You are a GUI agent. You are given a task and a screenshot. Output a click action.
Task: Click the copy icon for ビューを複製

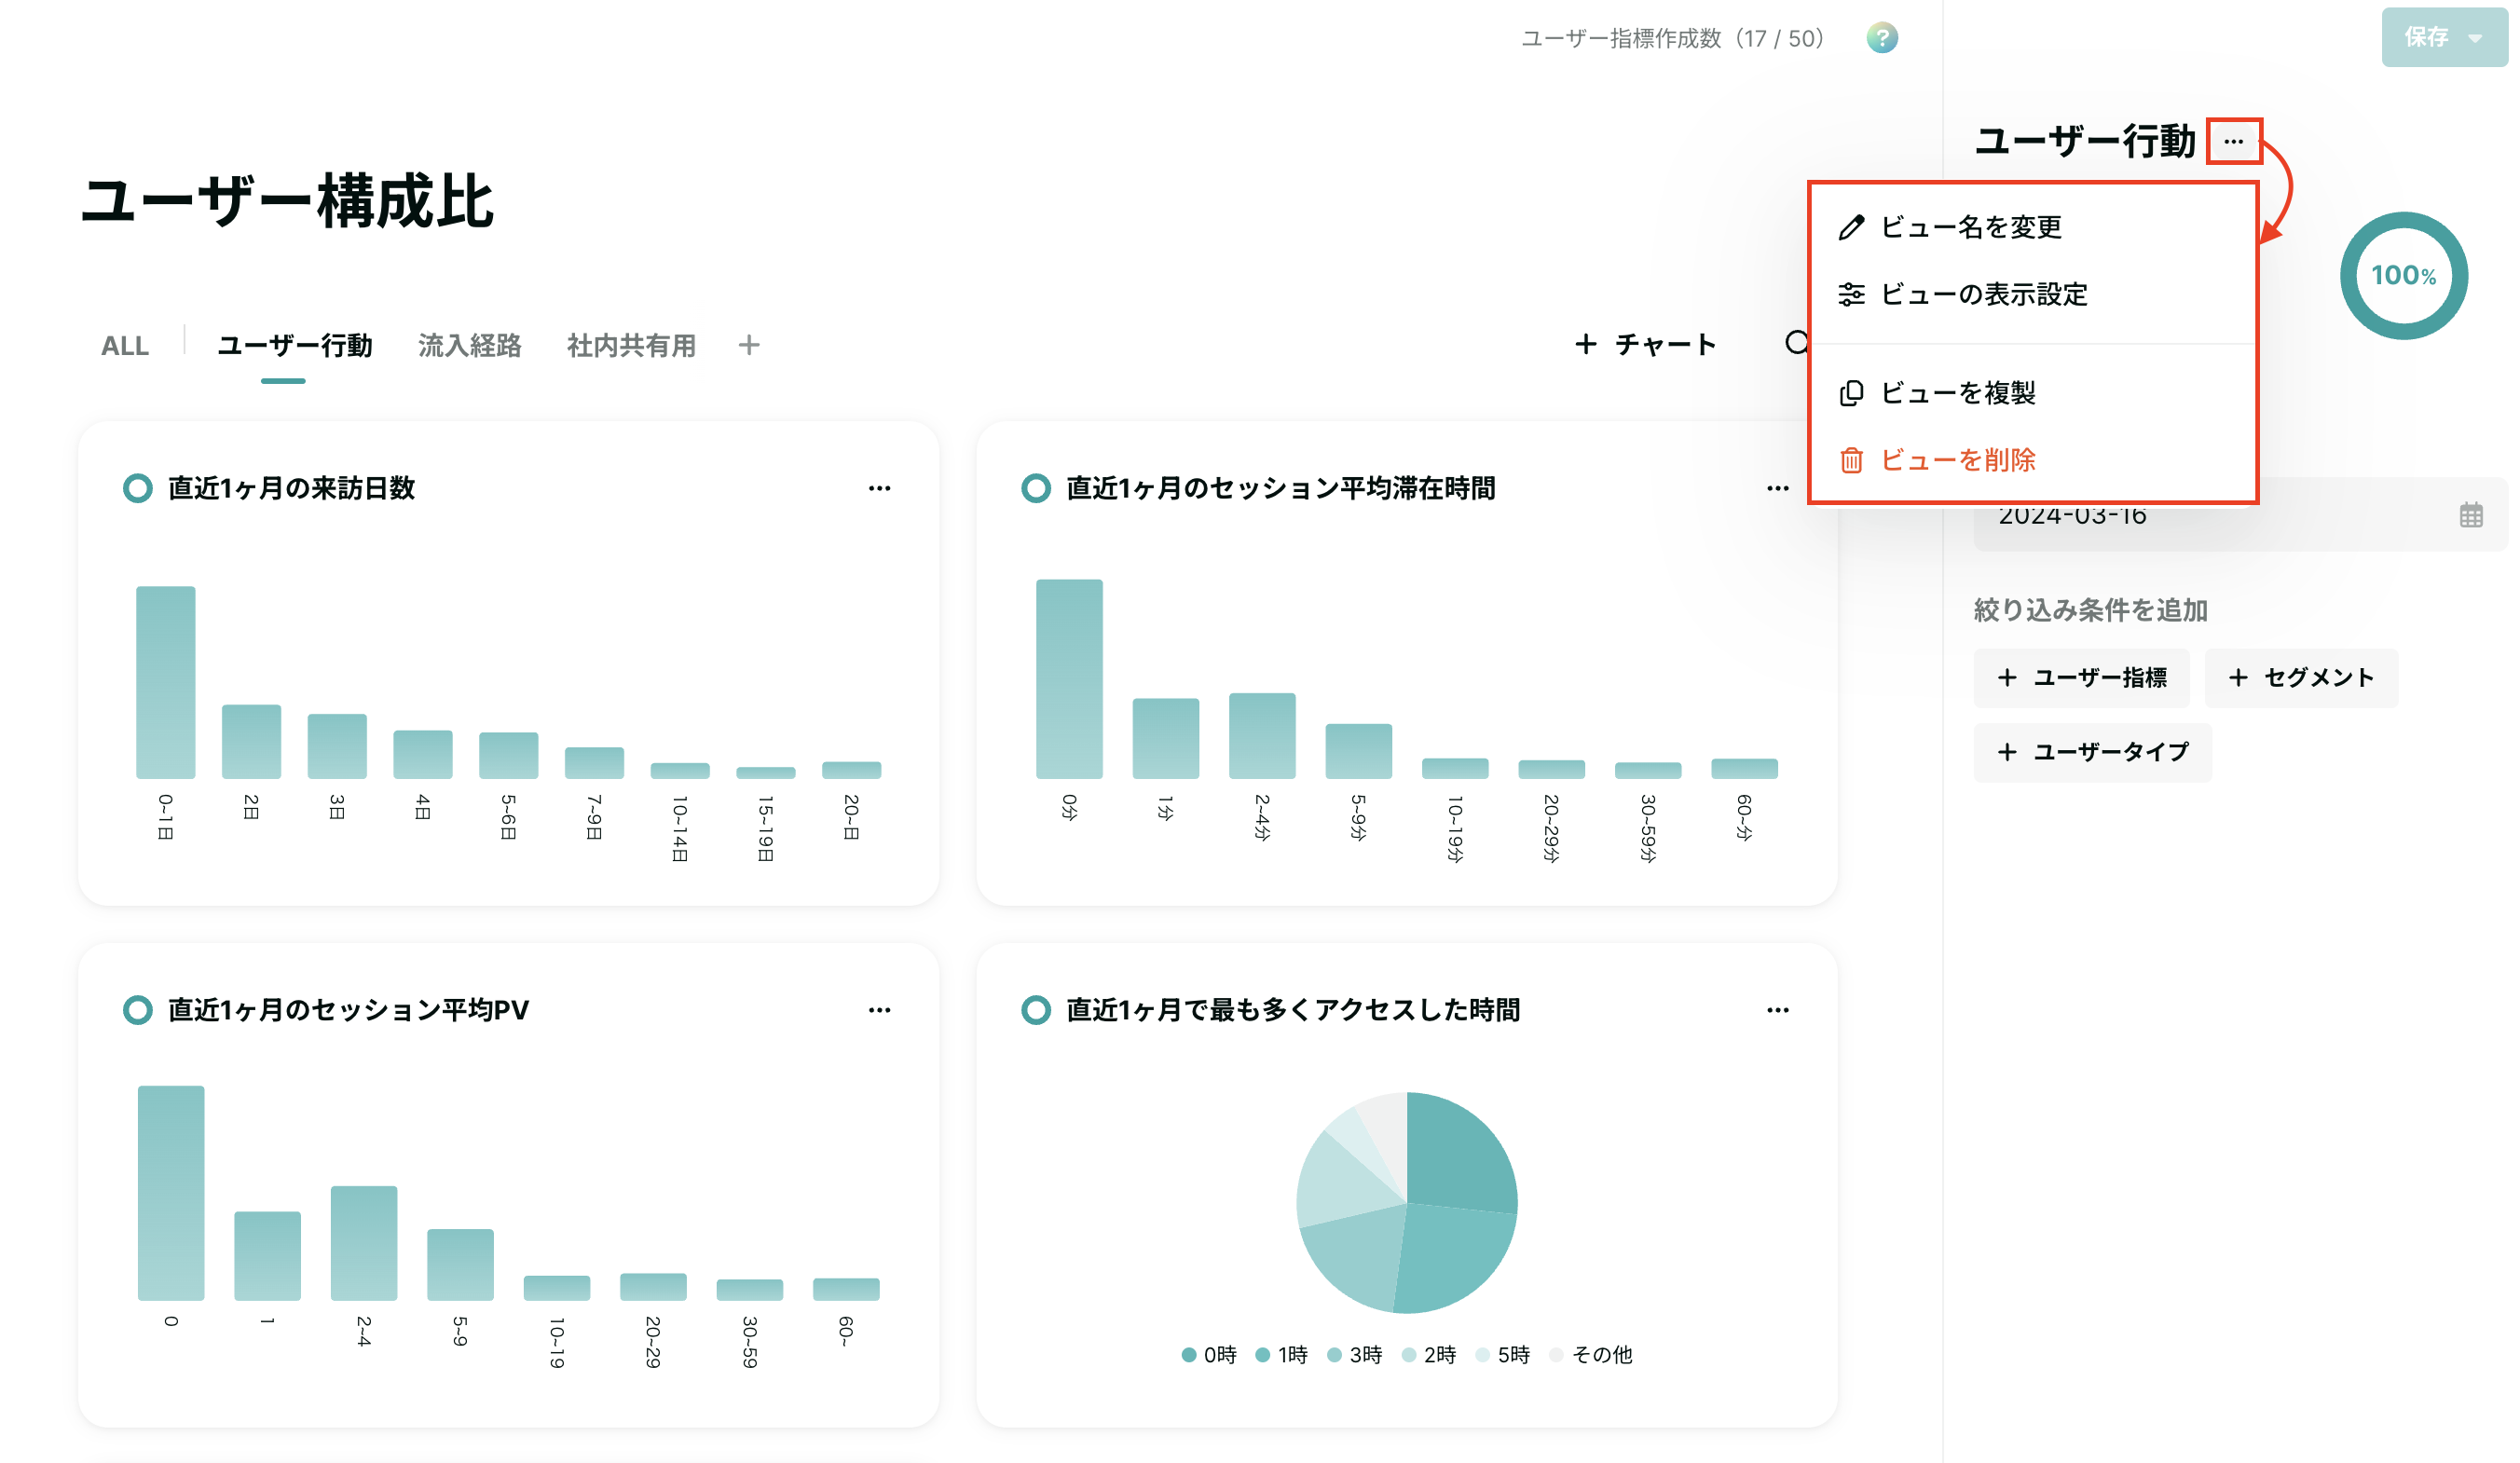coord(1851,393)
